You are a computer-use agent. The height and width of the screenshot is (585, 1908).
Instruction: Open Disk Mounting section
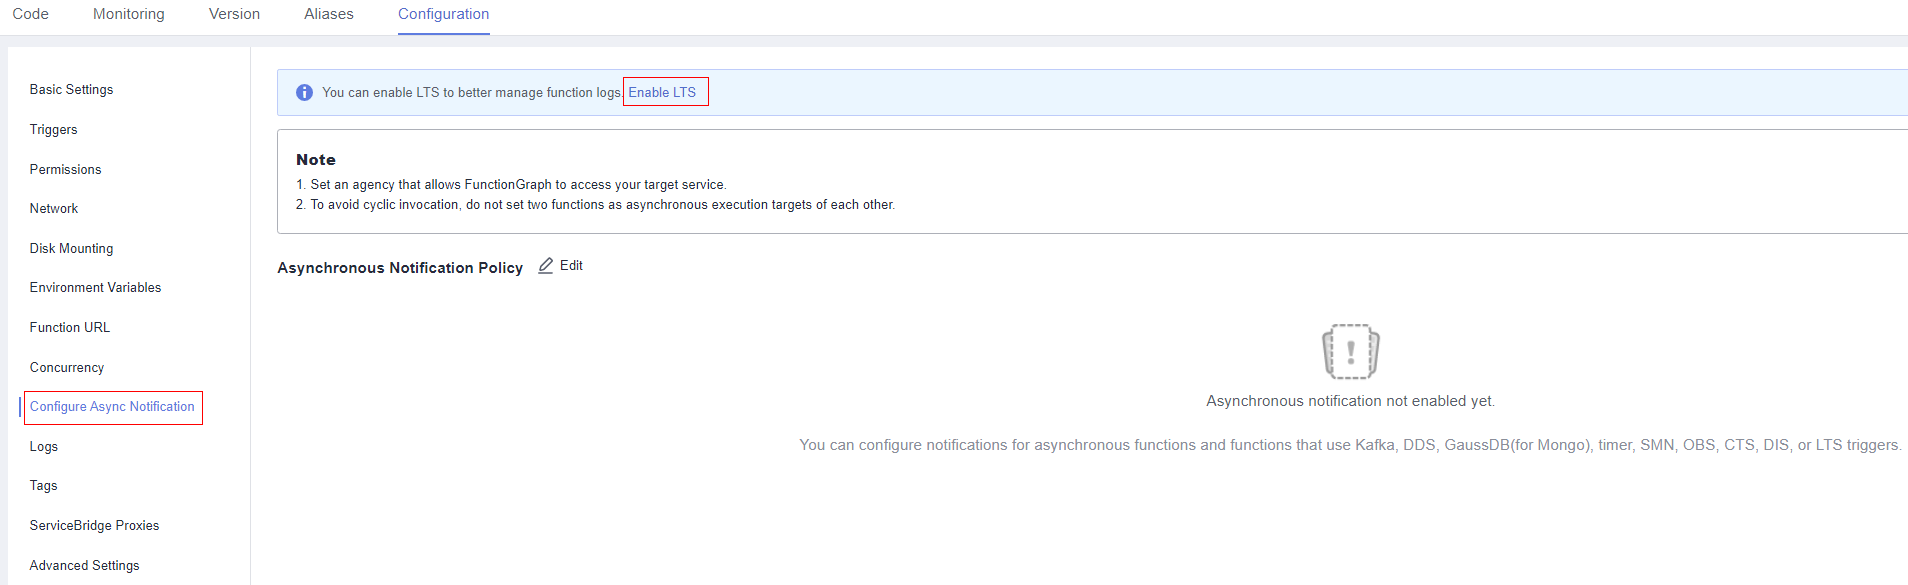71,249
